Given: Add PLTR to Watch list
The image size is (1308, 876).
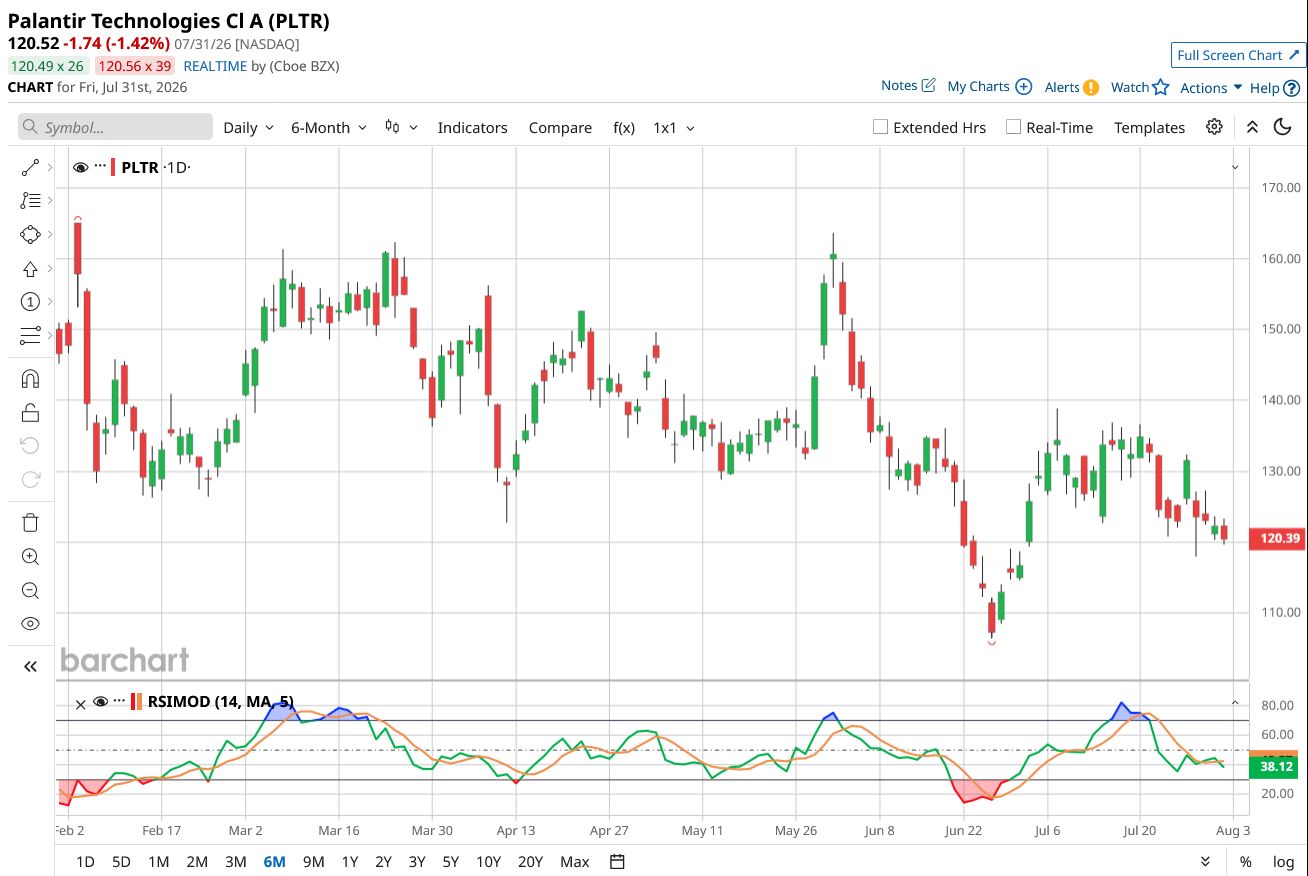Looking at the screenshot, I should [x=1140, y=87].
